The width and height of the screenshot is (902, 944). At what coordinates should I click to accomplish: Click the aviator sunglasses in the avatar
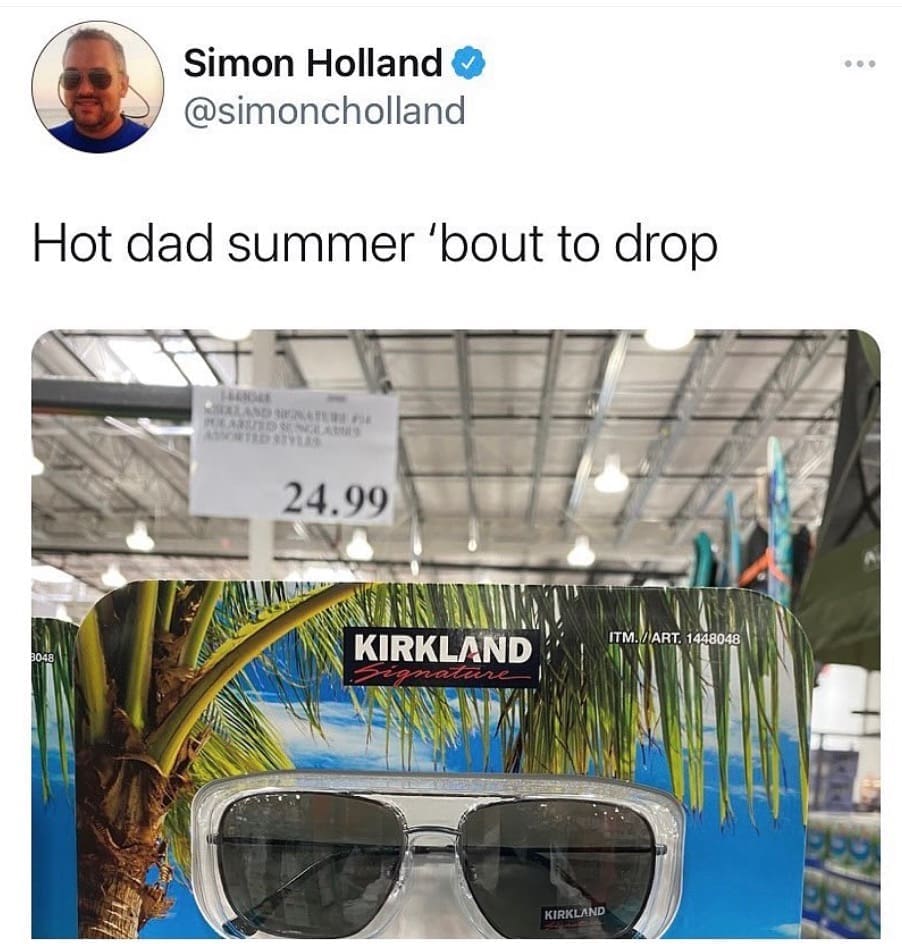point(87,78)
